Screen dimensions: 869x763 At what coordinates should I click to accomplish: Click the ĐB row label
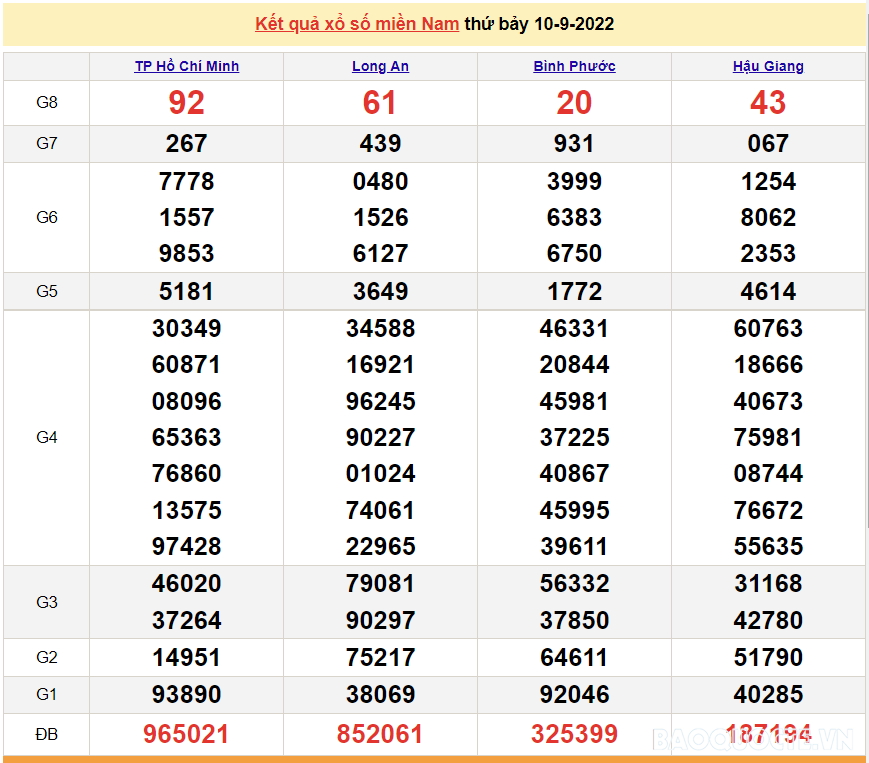47,735
